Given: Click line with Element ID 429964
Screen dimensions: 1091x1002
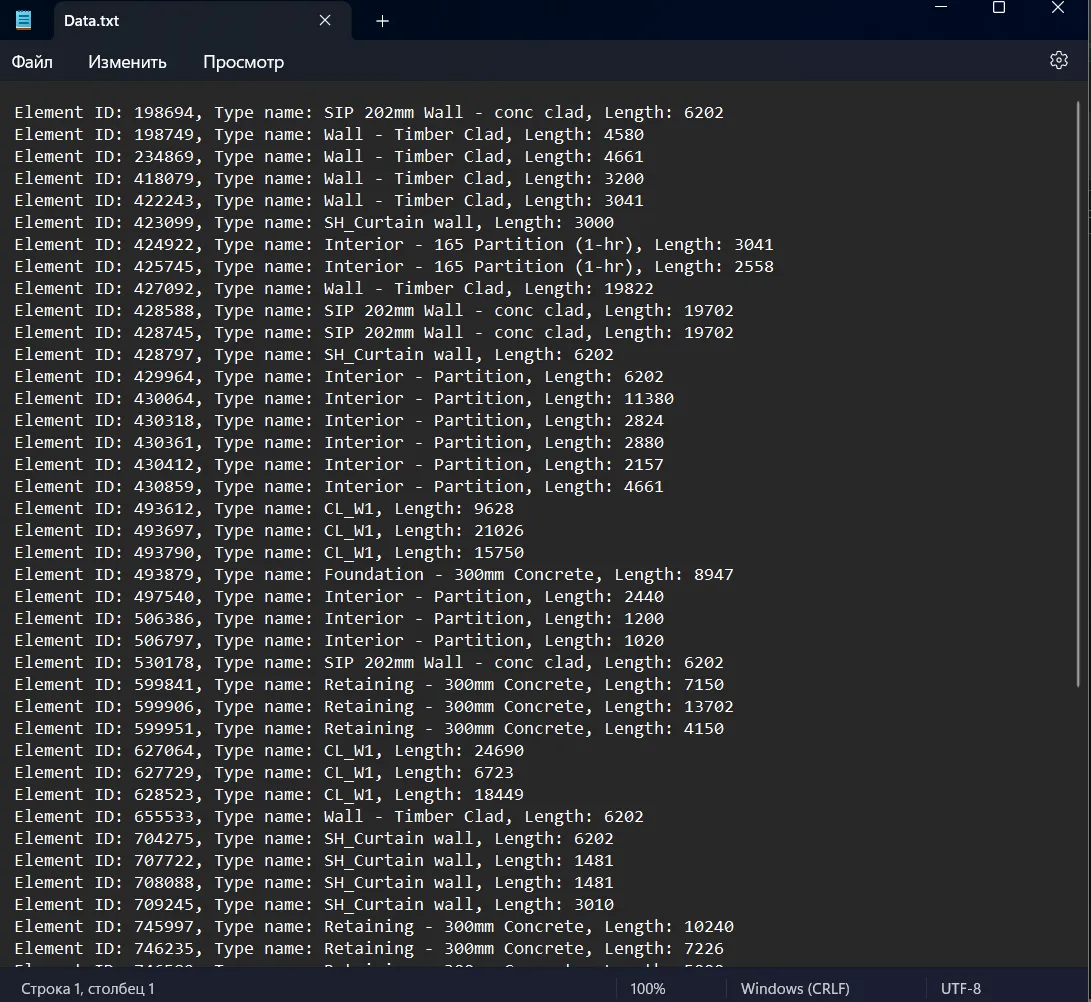Looking at the screenshot, I should pos(339,376).
